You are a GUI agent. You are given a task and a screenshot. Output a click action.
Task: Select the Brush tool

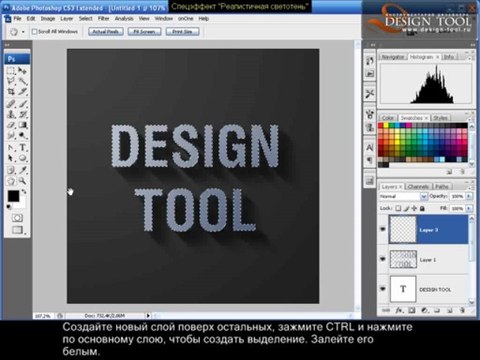(x=22, y=104)
